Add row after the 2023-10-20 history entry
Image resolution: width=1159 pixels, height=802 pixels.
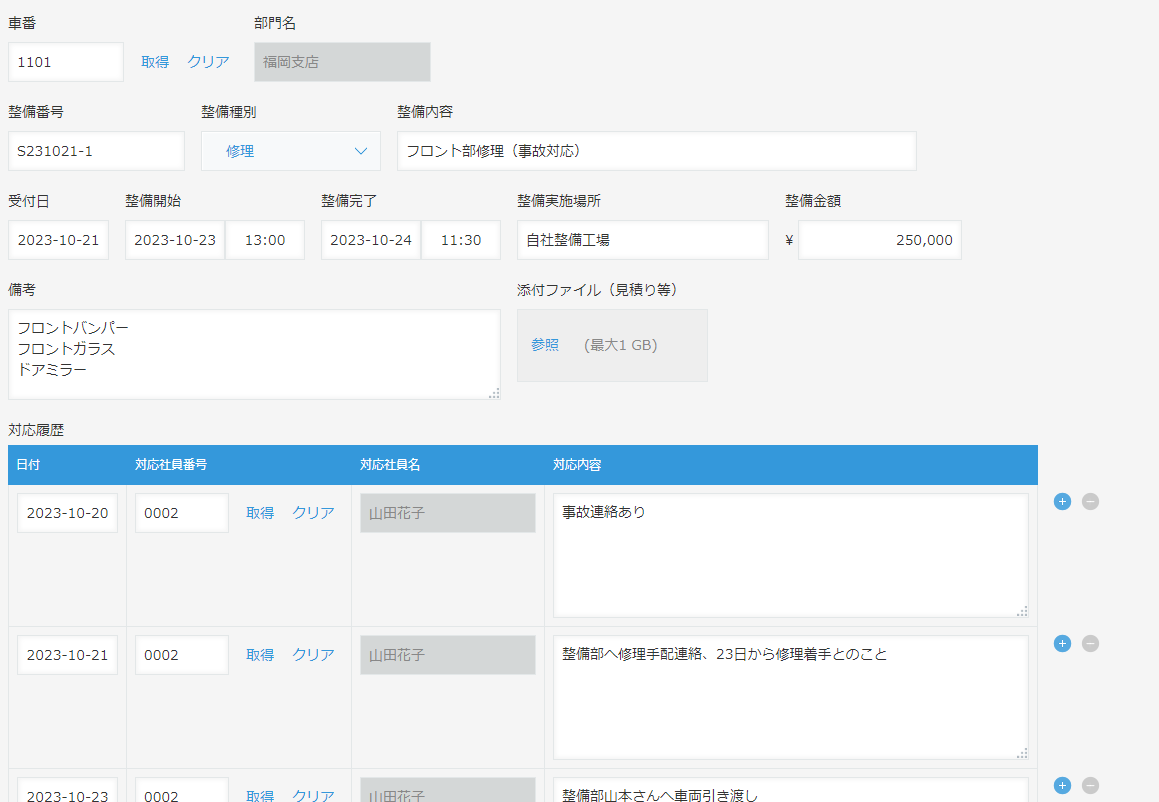click(1062, 502)
